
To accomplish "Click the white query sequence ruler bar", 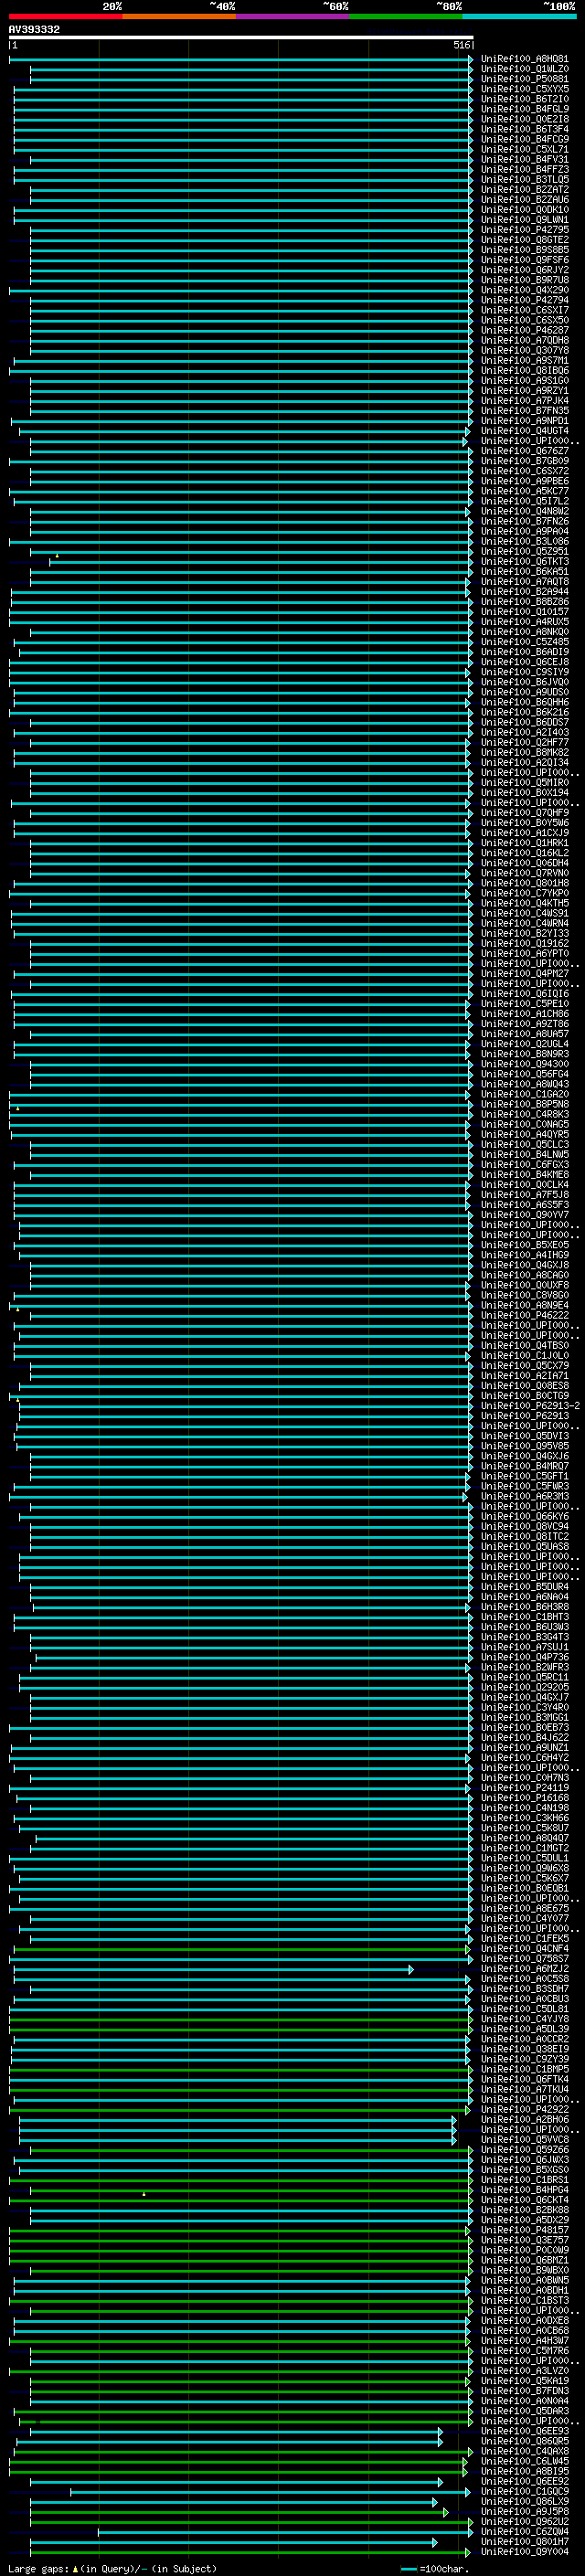I will point(241,37).
